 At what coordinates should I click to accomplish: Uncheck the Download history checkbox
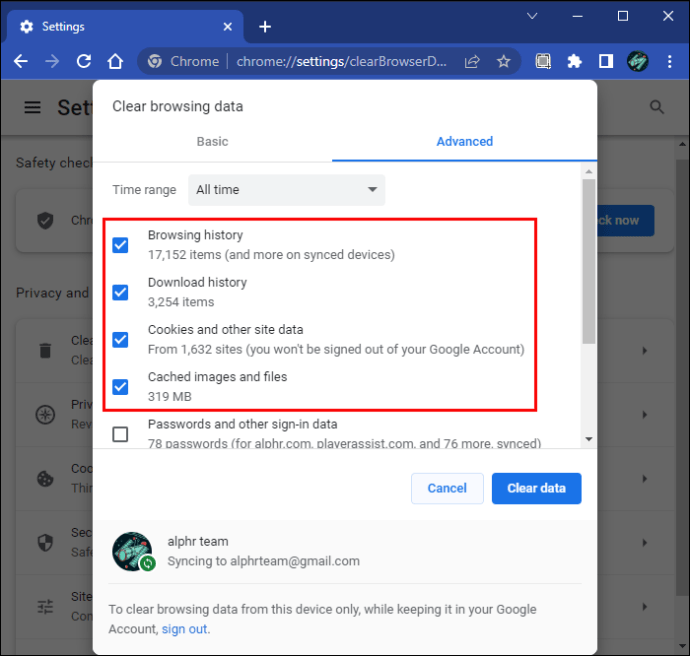120,292
